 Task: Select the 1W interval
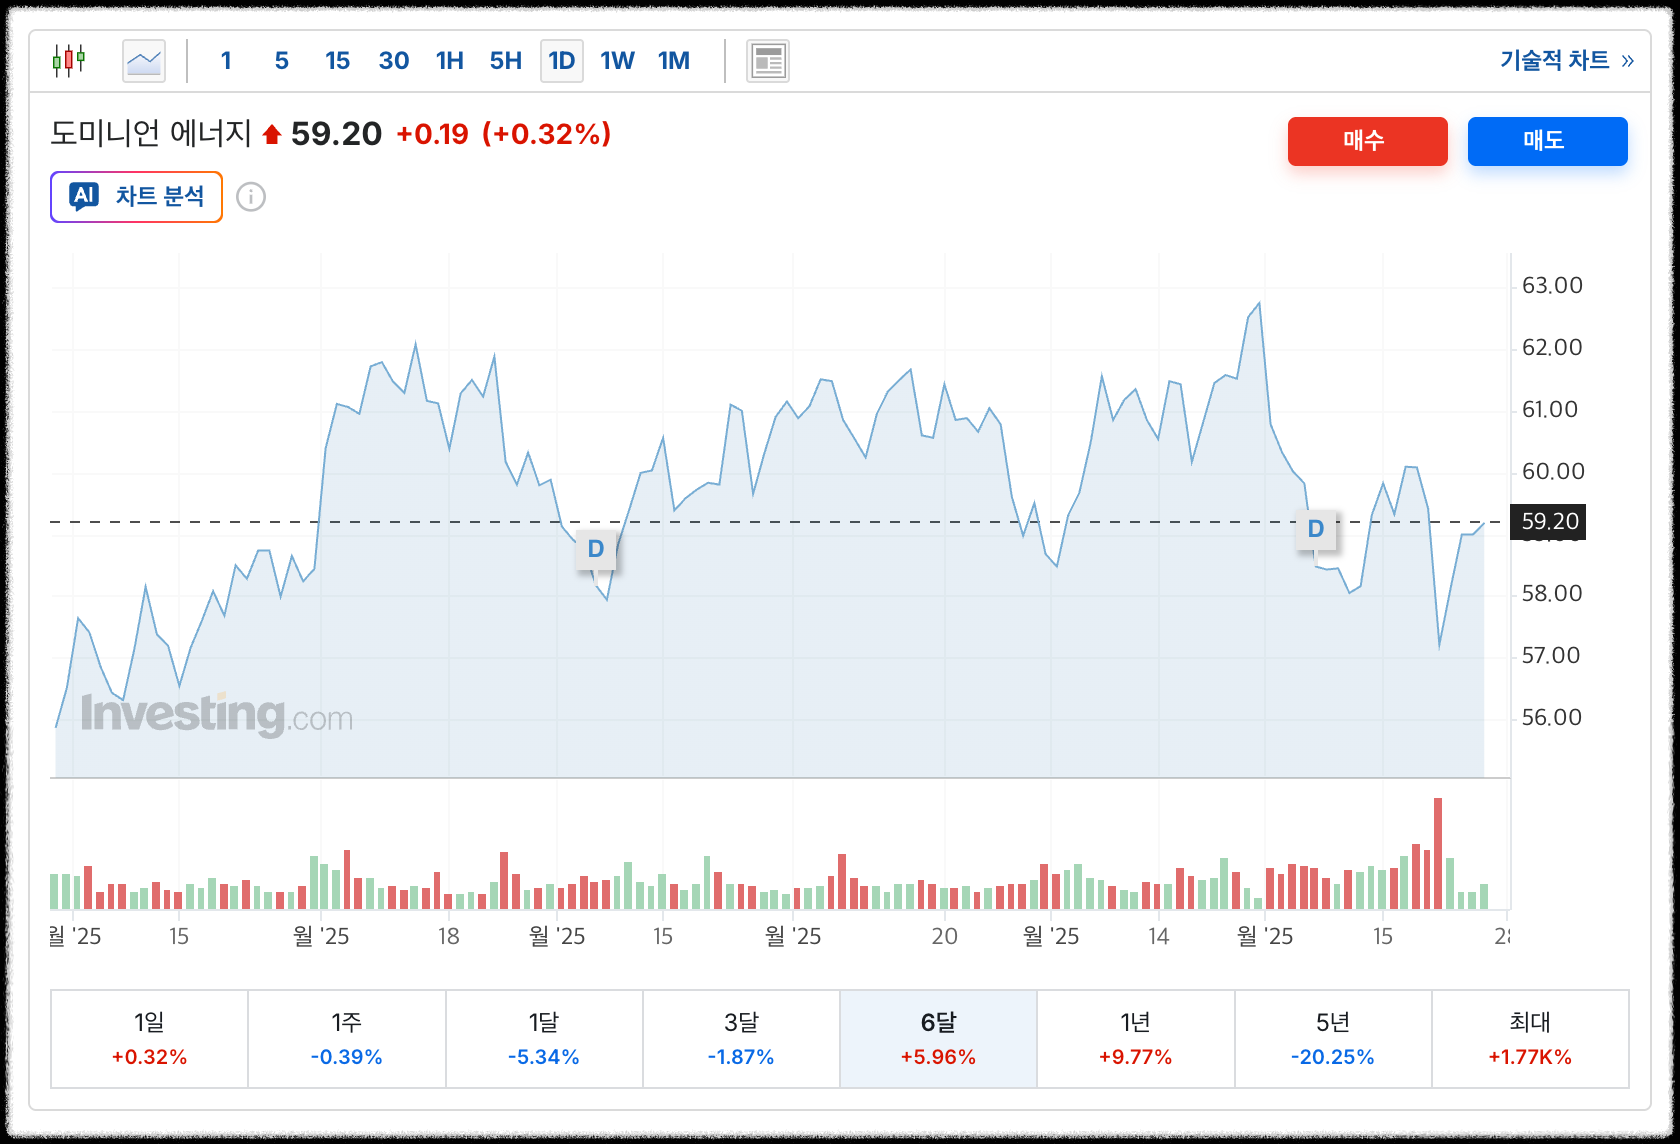coord(618,61)
